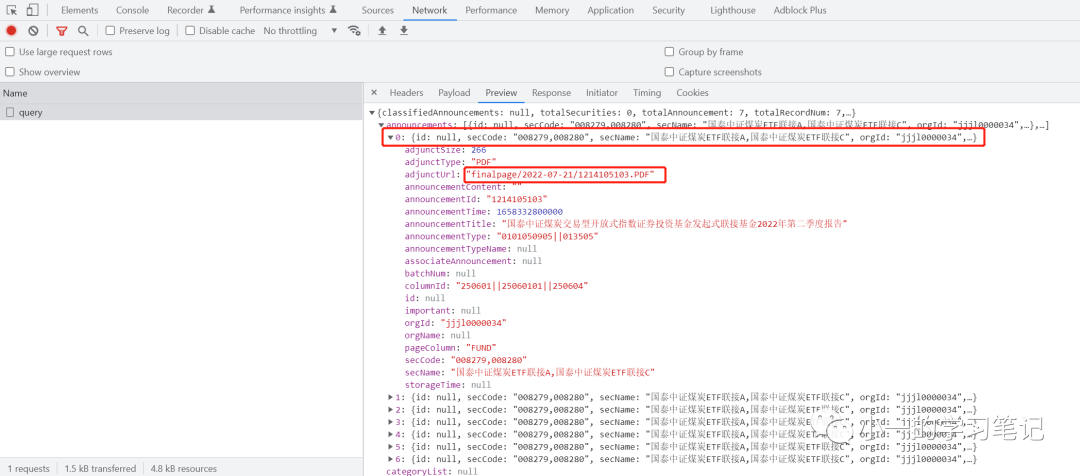Clear the network log
The width and height of the screenshot is (1080, 476).
point(33,31)
